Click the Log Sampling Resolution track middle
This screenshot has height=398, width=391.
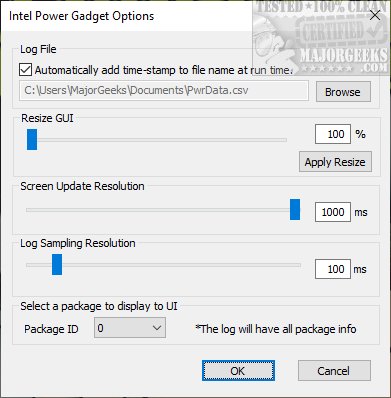pos(163,265)
